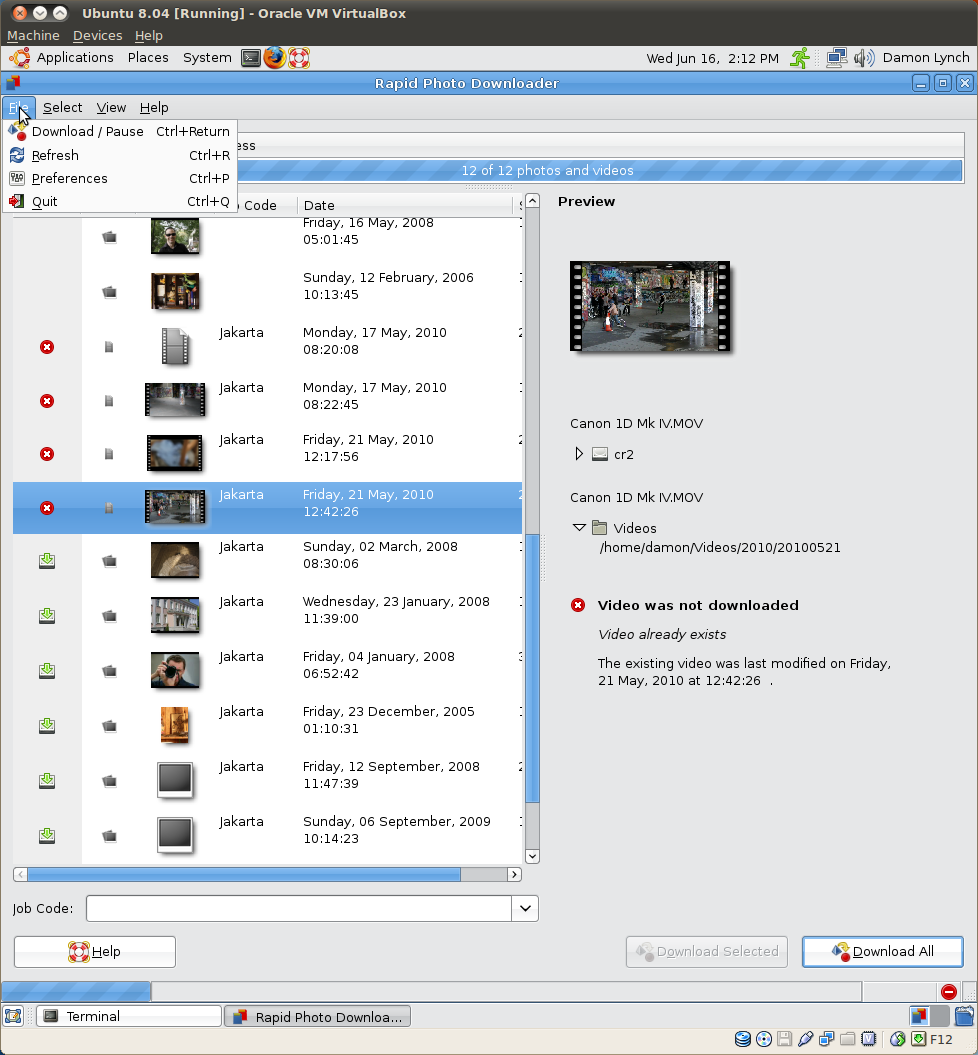Expand the cr2 tree item
Image resolution: width=978 pixels, height=1055 pixels.
(579, 454)
